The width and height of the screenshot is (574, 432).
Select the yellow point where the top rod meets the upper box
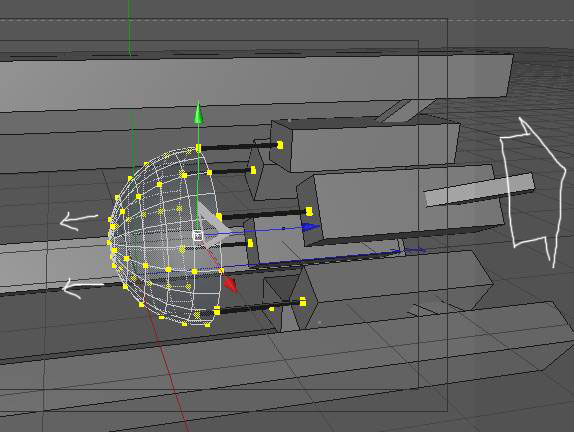click(280, 145)
